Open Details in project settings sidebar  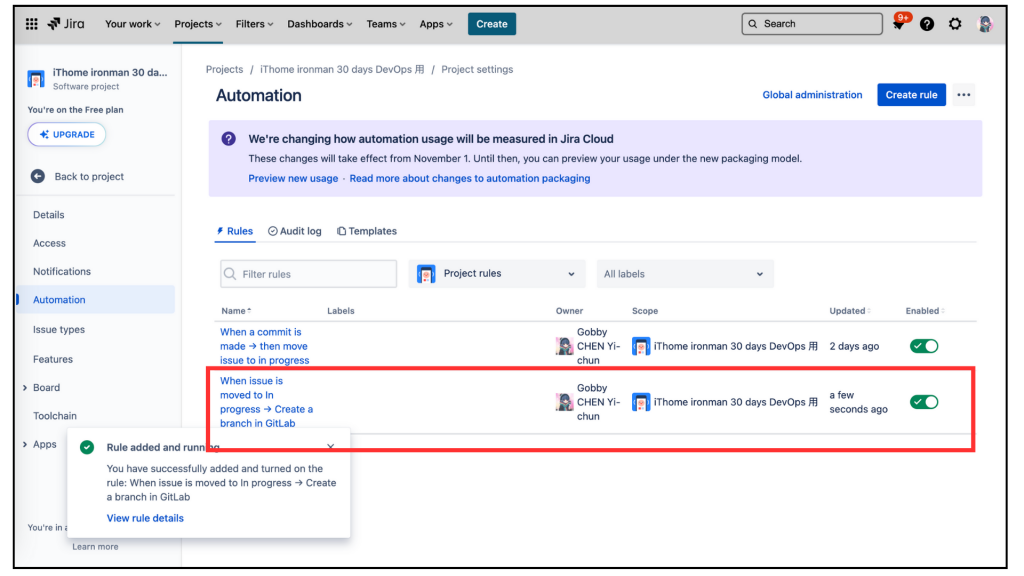(x=49, y=215)
